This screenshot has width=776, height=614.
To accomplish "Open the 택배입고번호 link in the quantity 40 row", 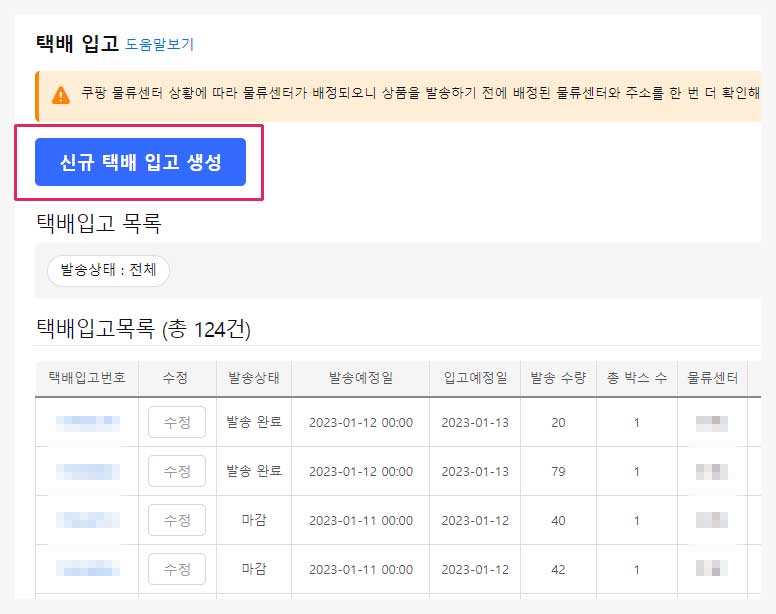I will (x=87, y=520).
